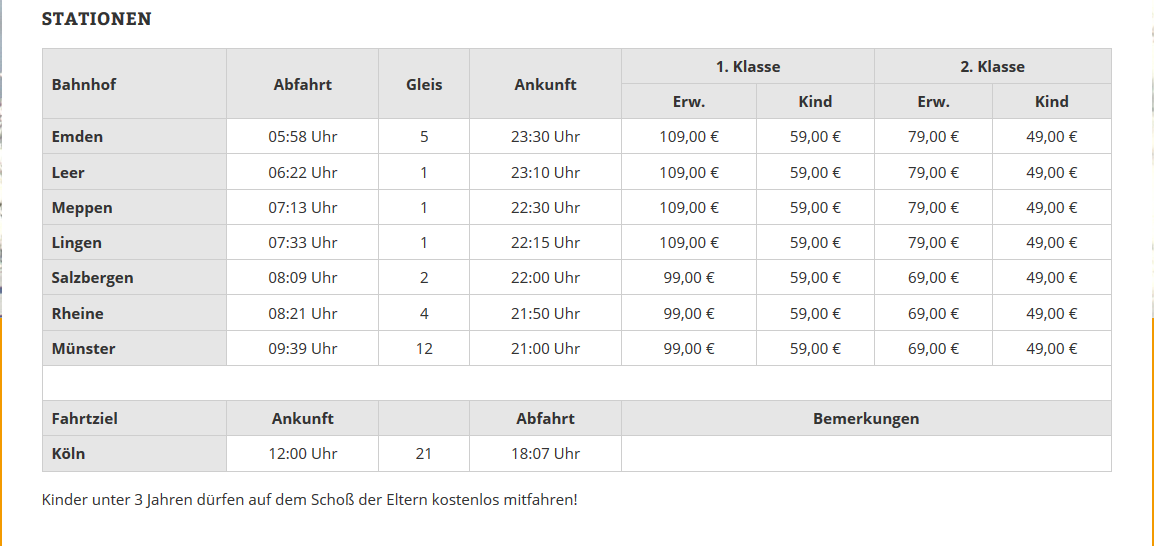Viewport: 1154px width, 546px height.
Task: Select Emden arrival time 23:30 Uhr
Action: point(545,137)
